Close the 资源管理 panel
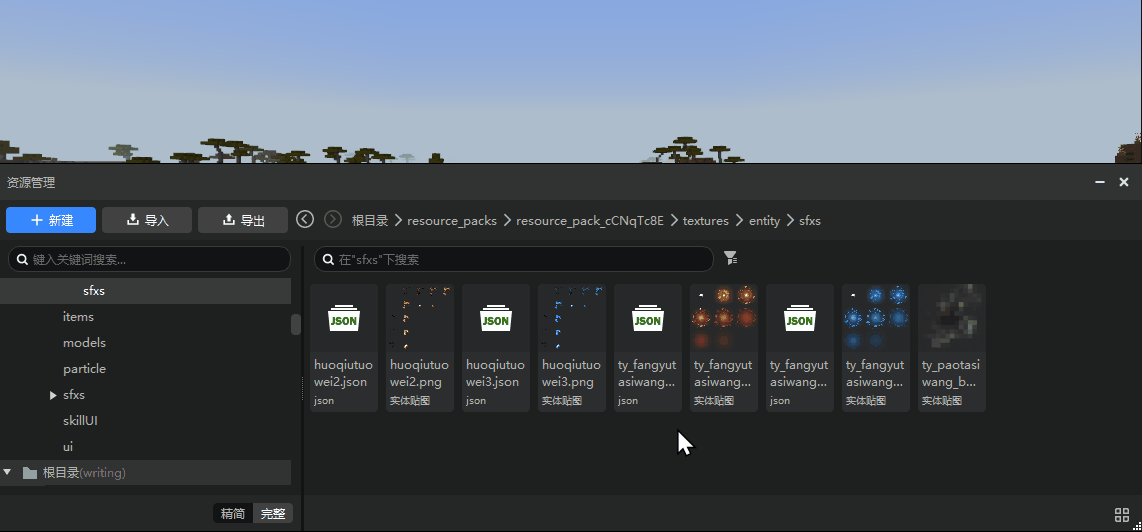 point(1124,182)
